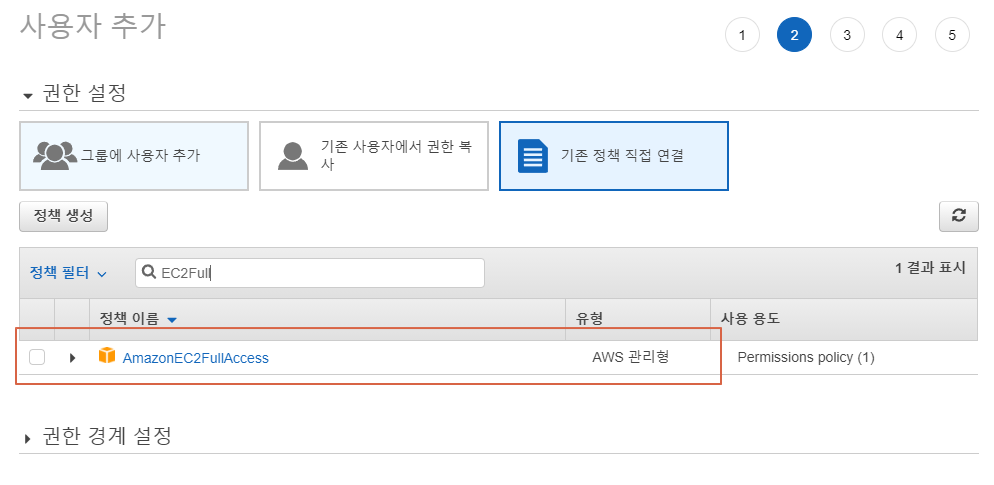Click the orange AmazonEC2FullAccess policy box icon
Screen dimensions: 994x485
107,356
